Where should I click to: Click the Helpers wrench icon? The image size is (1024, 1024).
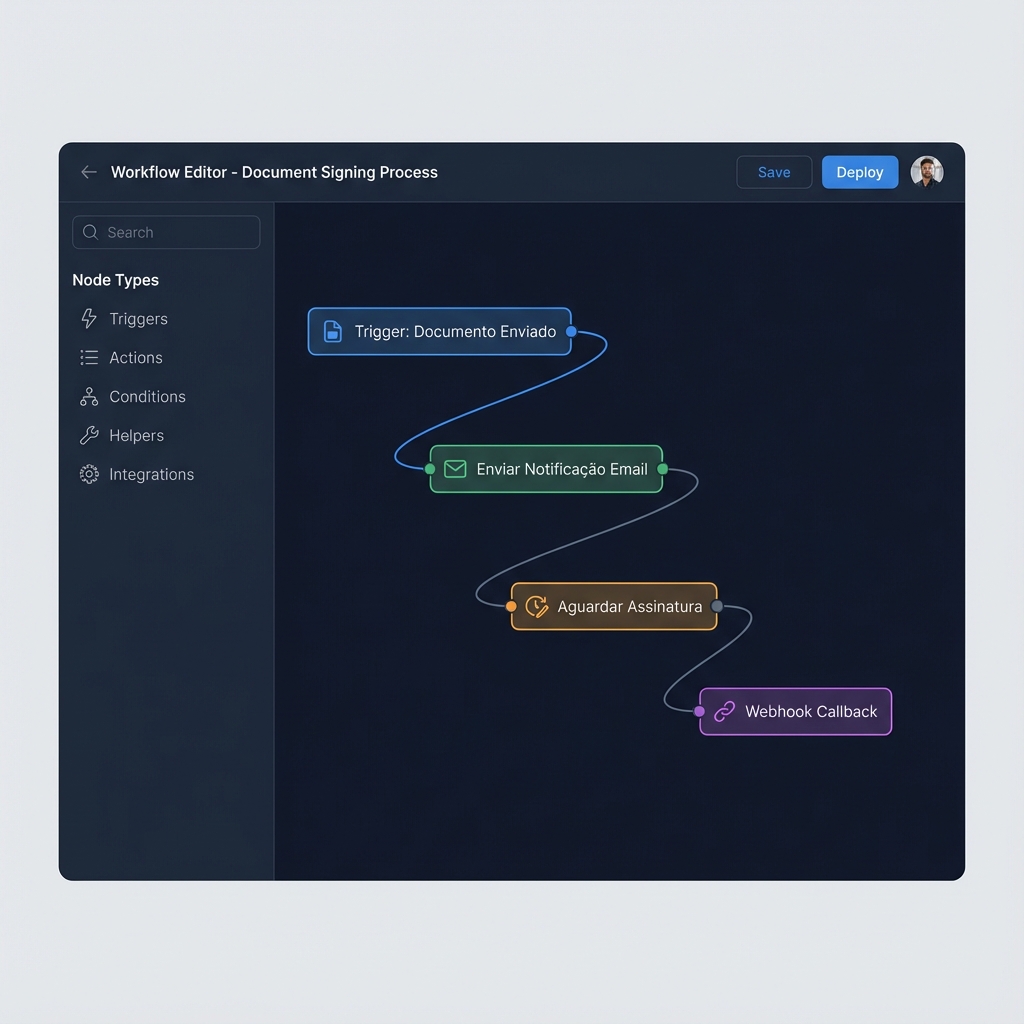click(89, 436)
